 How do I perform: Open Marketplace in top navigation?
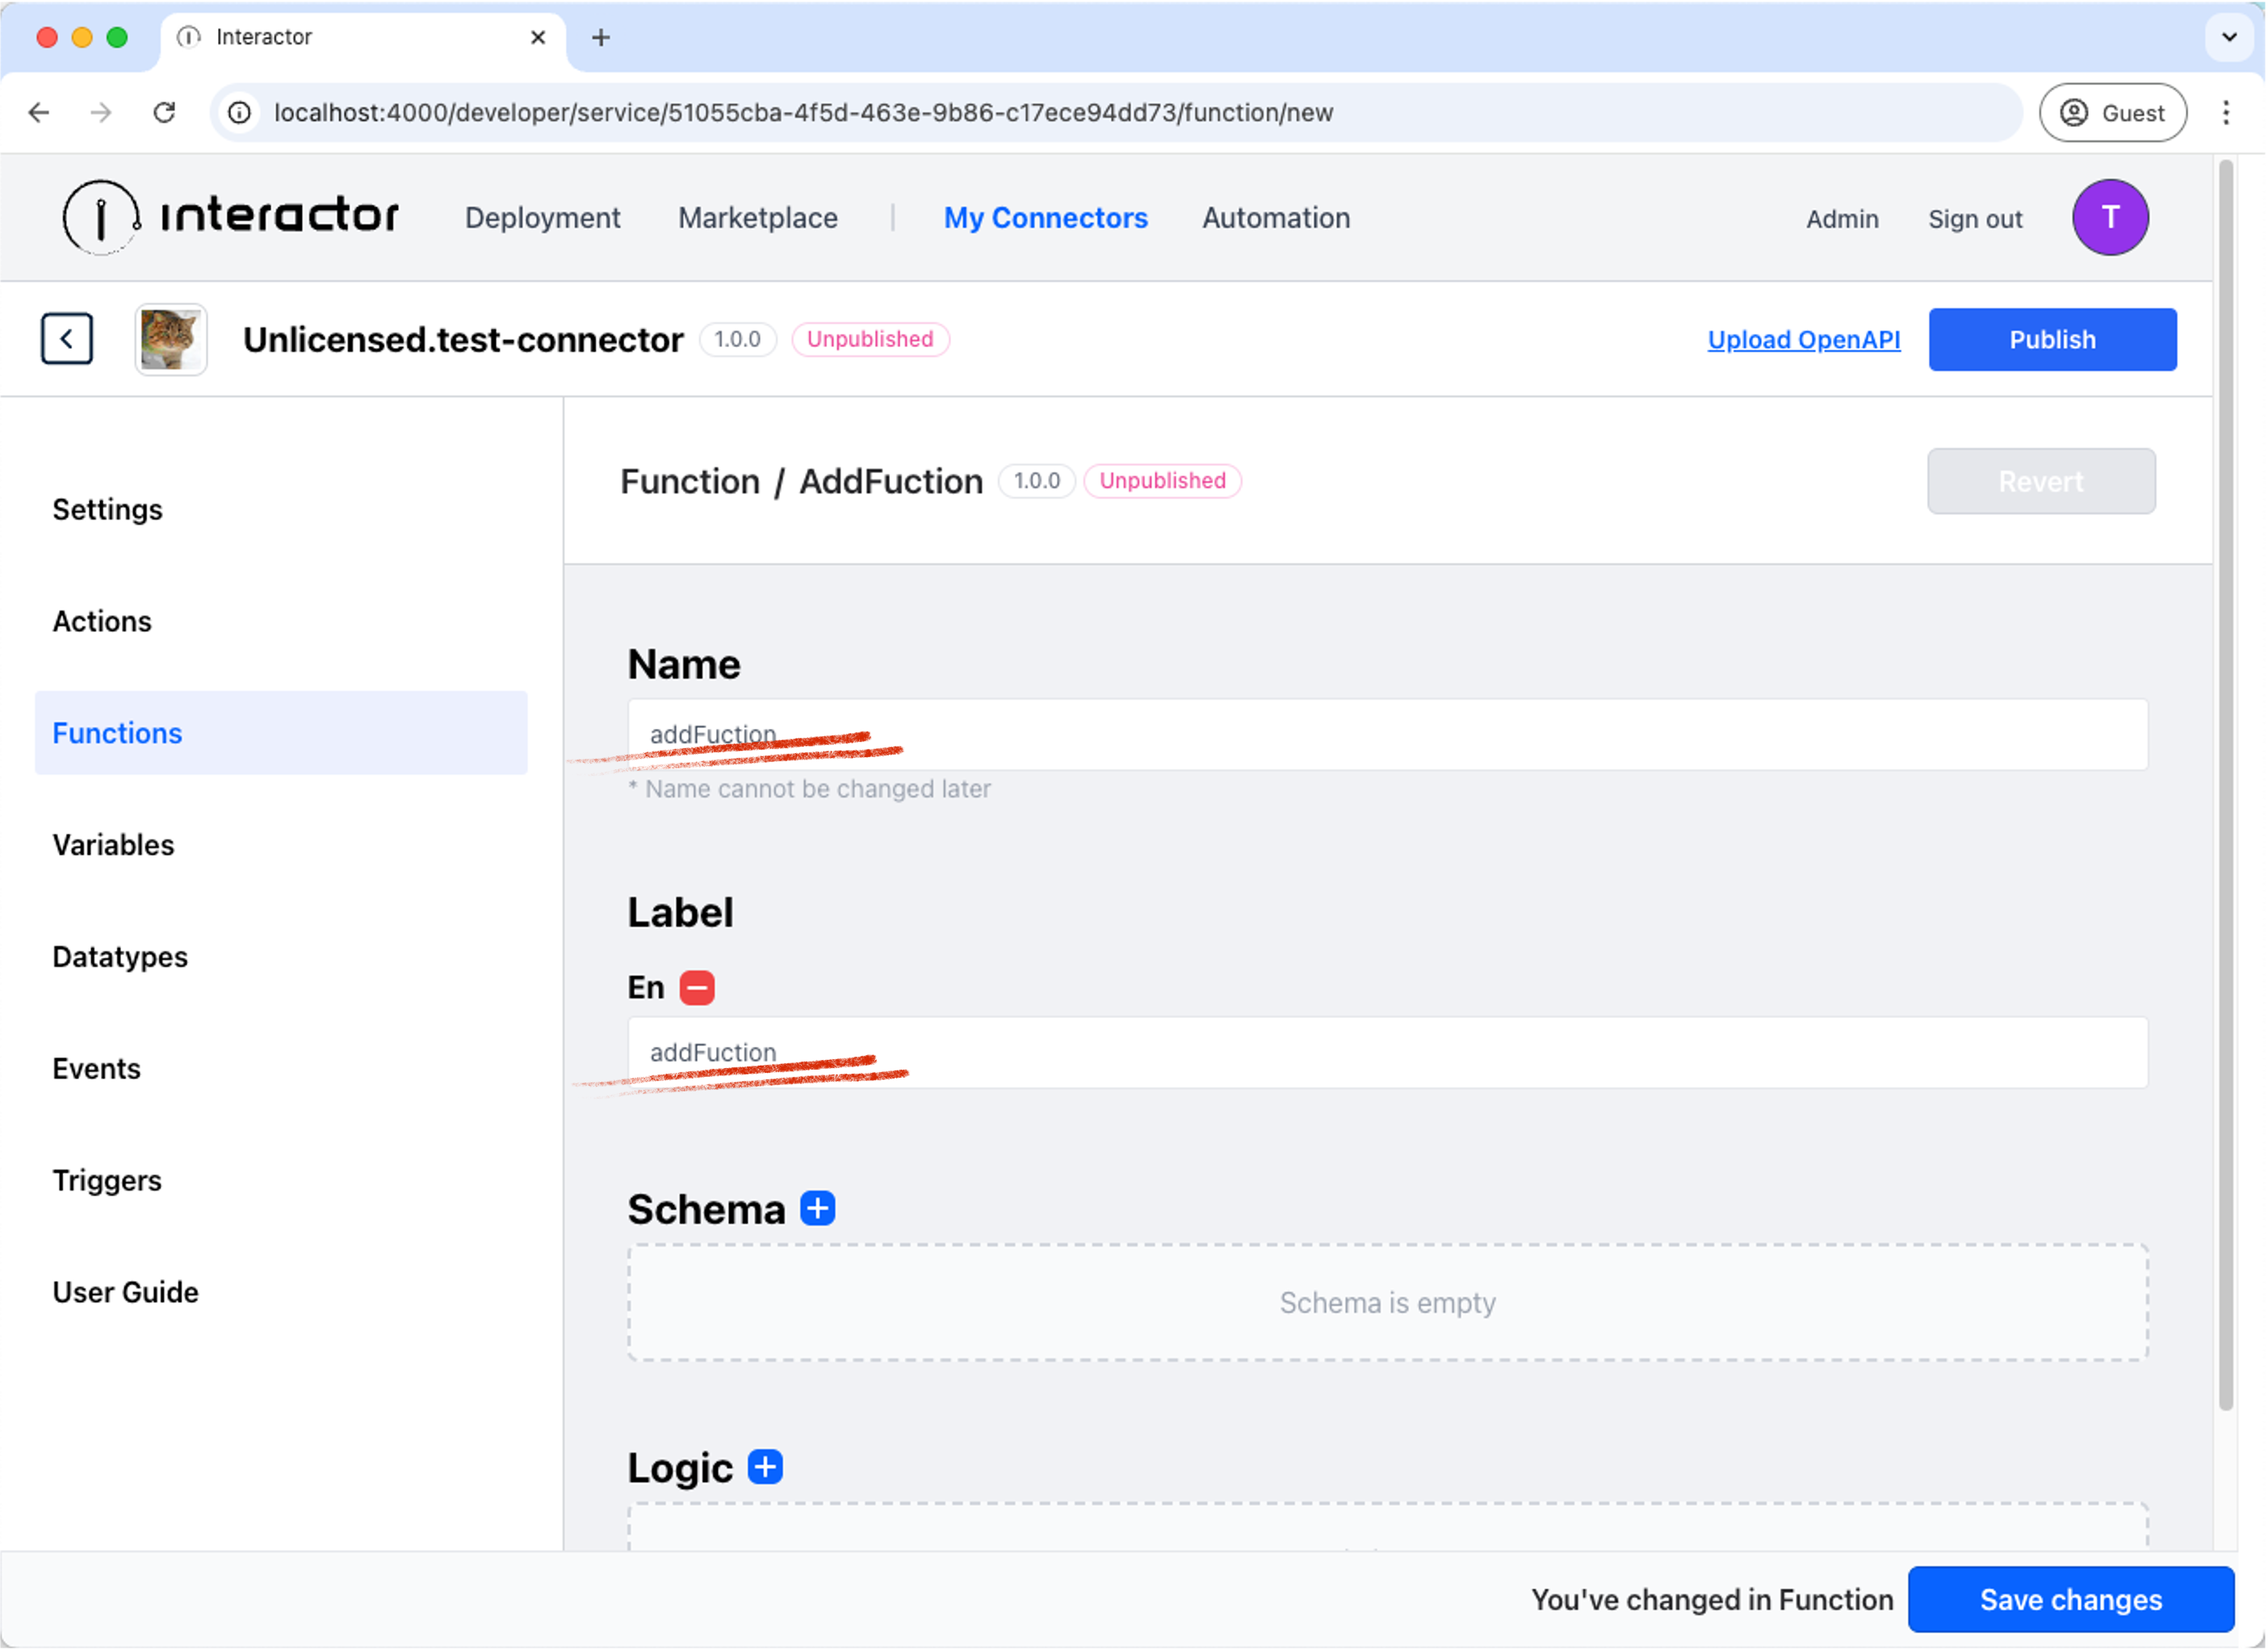(x=758, y=218)
